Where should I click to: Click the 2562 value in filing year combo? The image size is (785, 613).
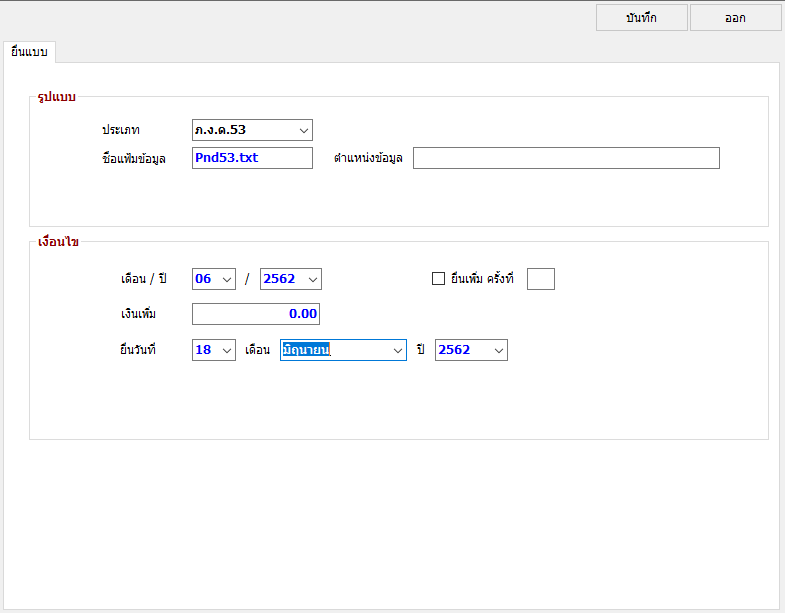click(454, 350)
